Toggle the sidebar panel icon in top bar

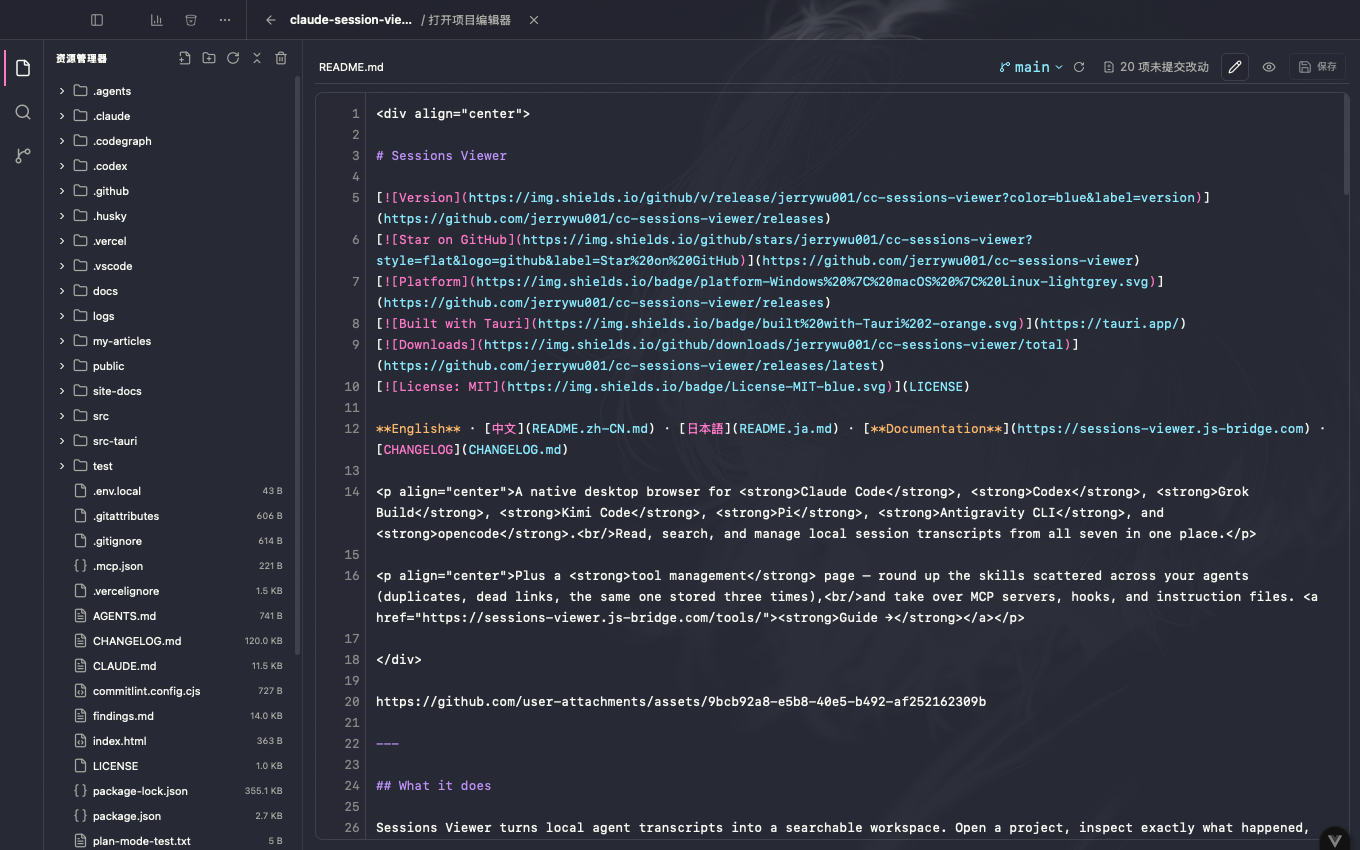(x=97, y=20)
